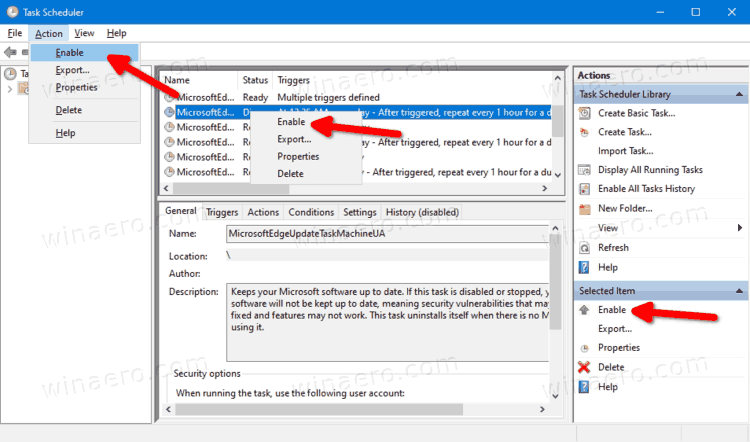Select Enable in the task context menu

point(306,122)
